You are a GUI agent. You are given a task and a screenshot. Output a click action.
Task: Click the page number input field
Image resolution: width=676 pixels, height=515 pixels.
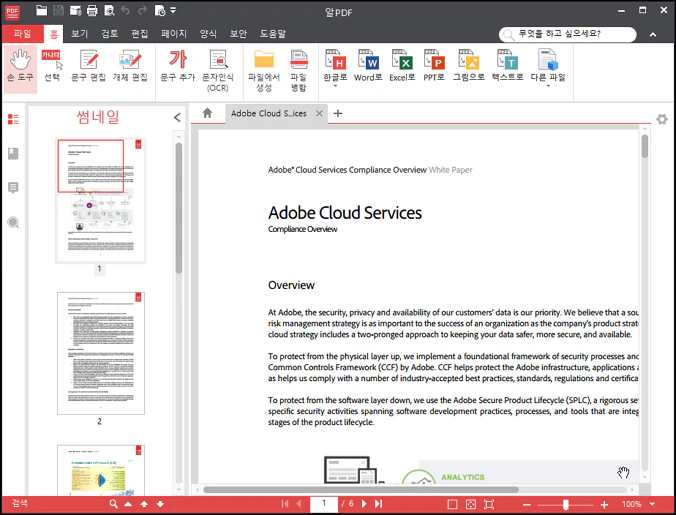click(324, 504)
